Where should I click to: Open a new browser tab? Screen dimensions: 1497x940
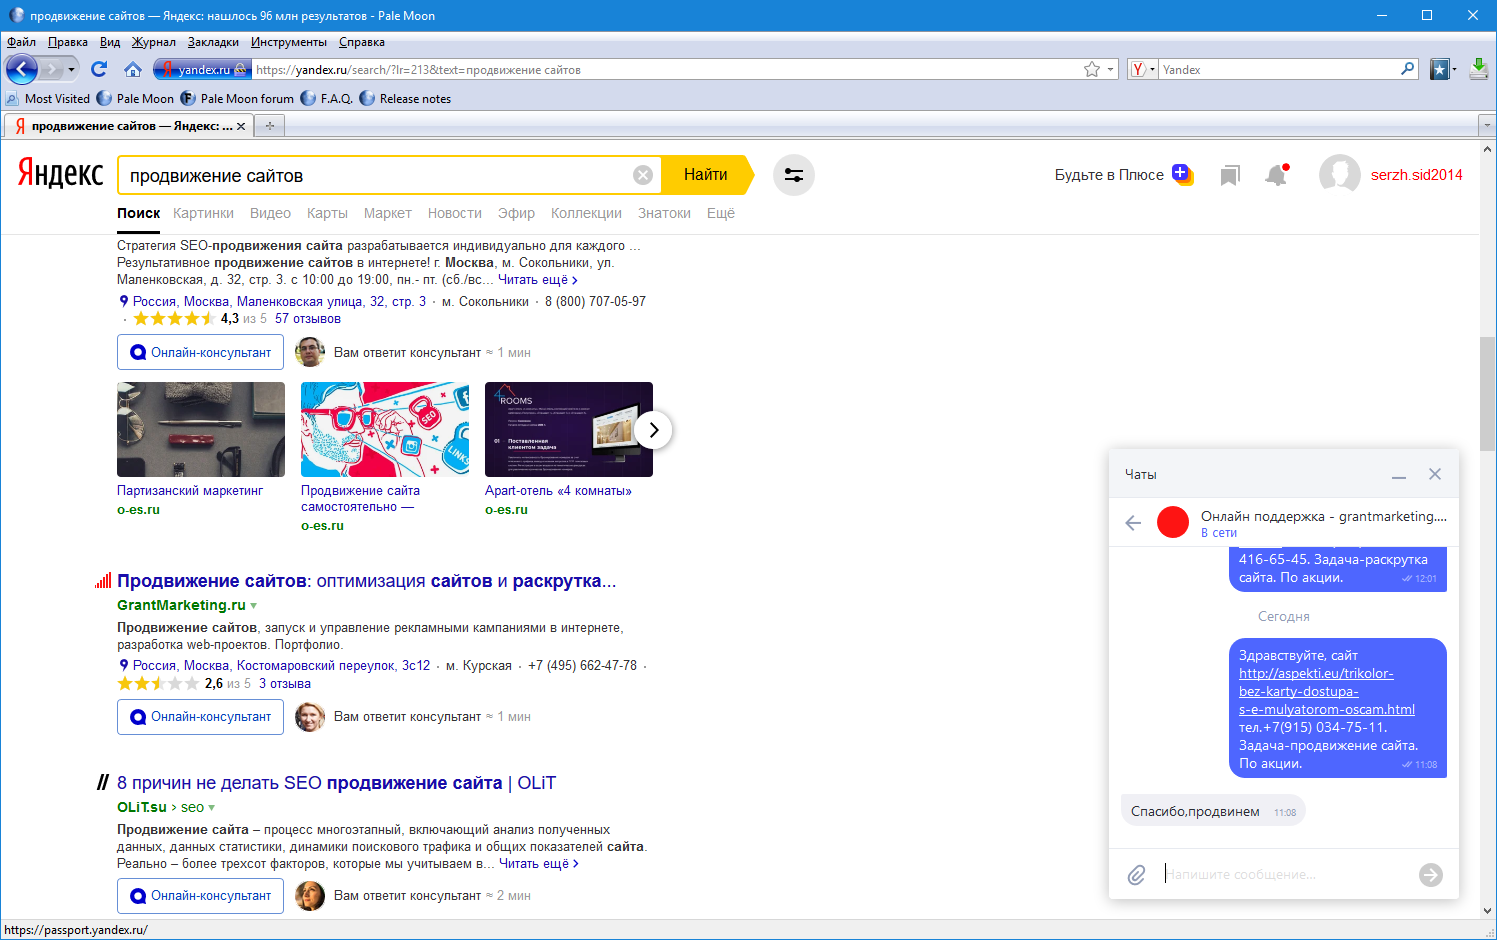pos(269,126)
